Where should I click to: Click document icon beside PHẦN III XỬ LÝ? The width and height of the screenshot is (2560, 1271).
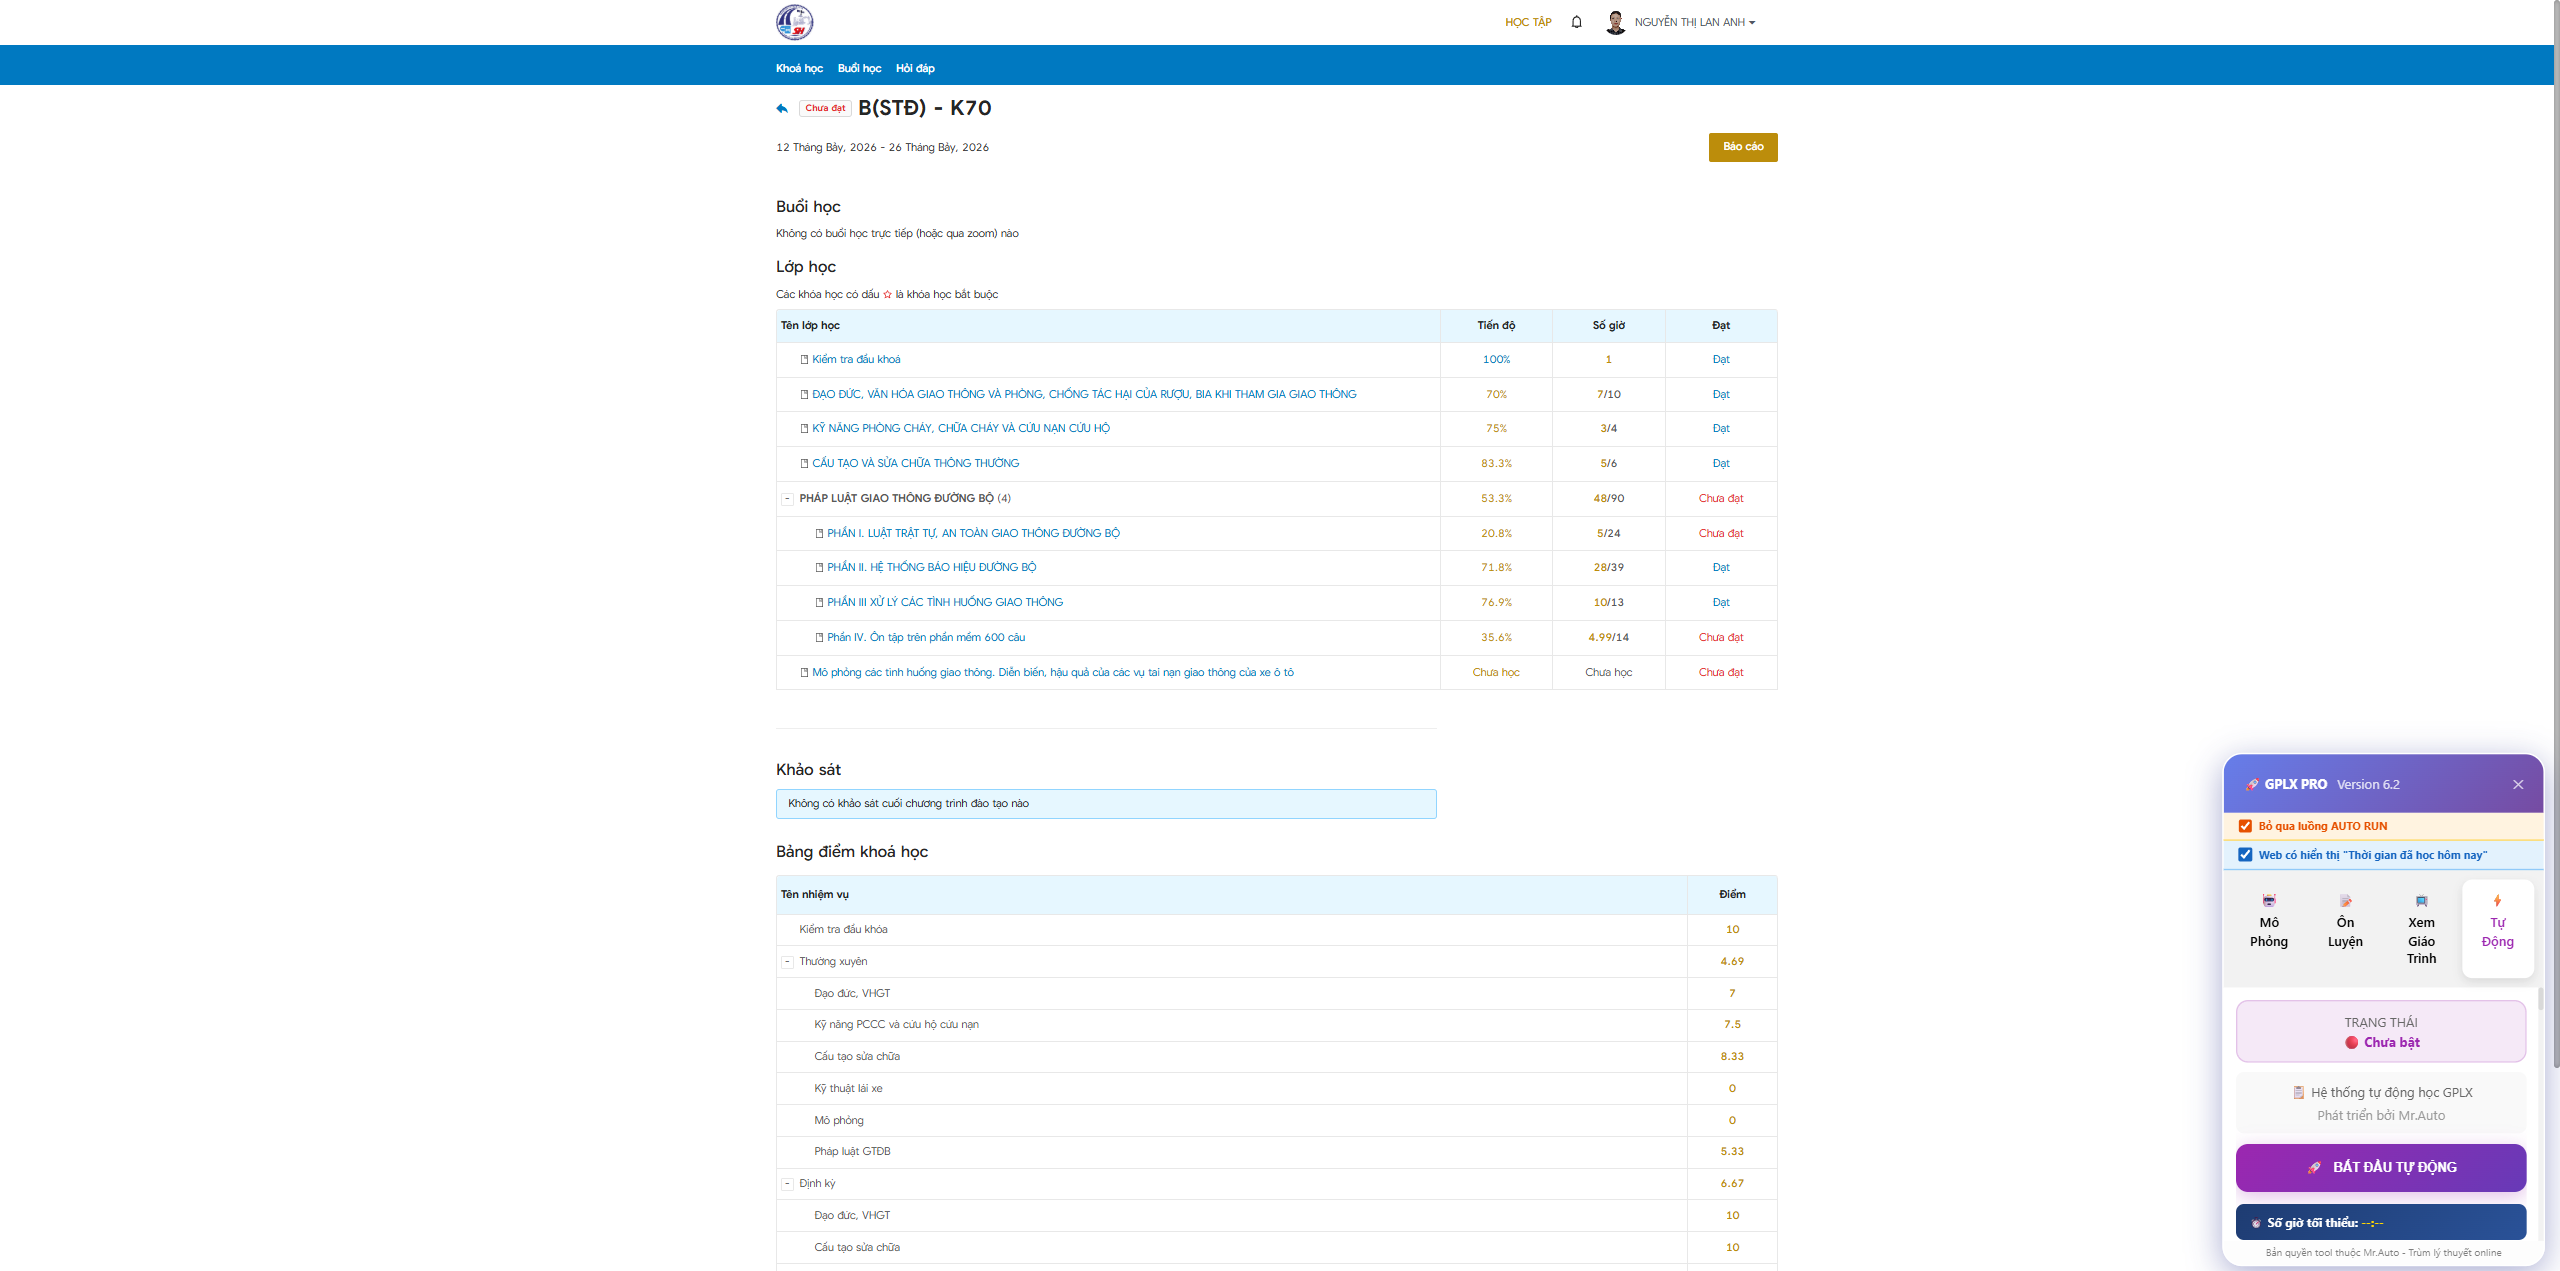click(819, 602)
